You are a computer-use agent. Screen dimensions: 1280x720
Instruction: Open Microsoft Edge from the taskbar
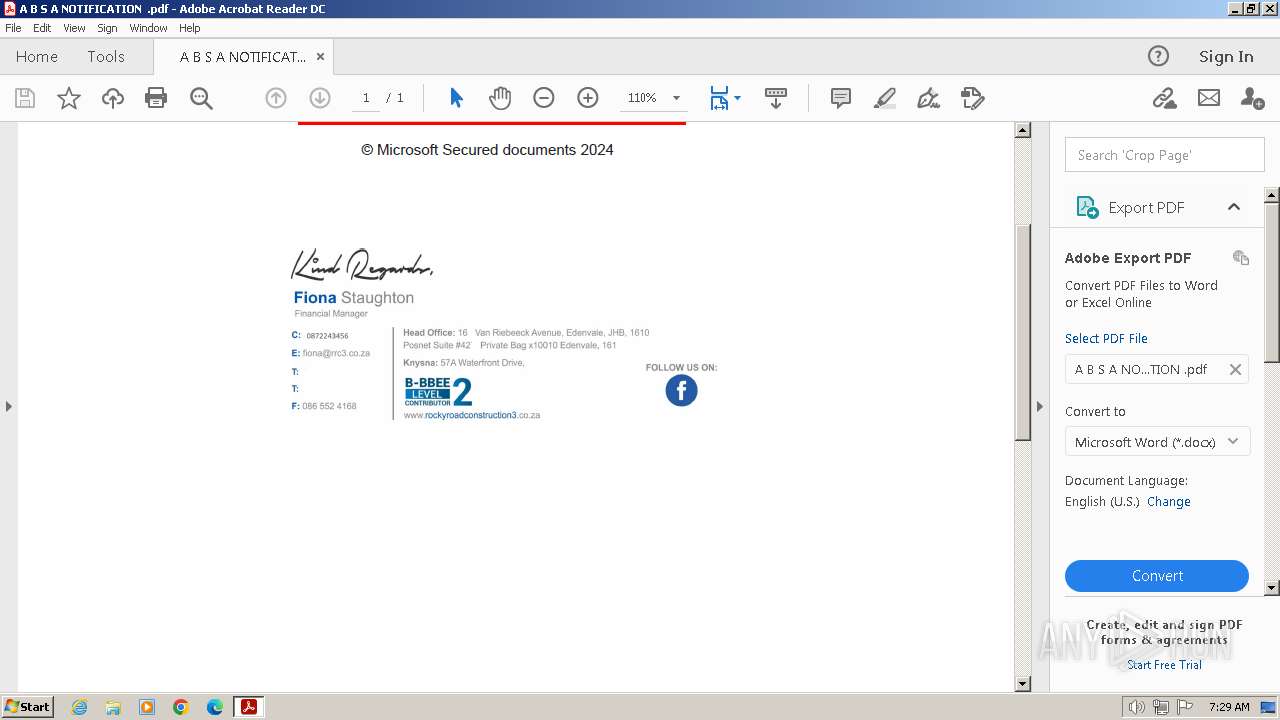[215, 707]
